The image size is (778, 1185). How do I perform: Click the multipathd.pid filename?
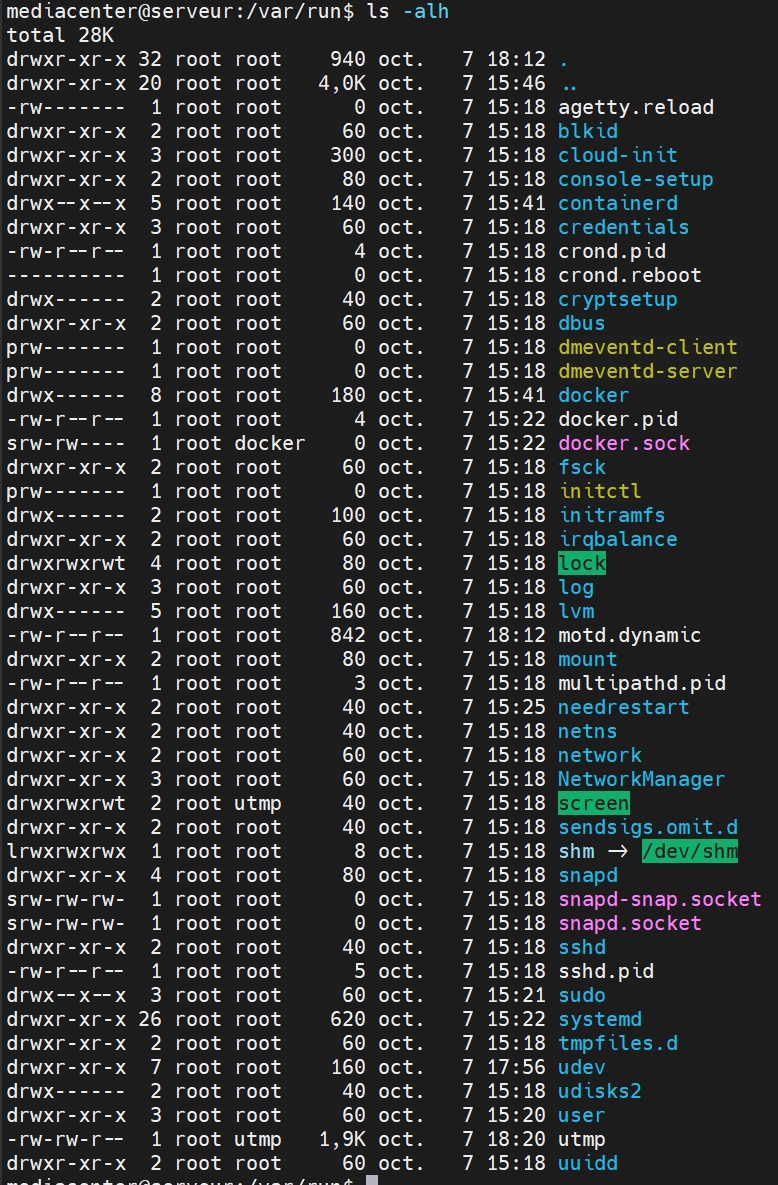641,683
